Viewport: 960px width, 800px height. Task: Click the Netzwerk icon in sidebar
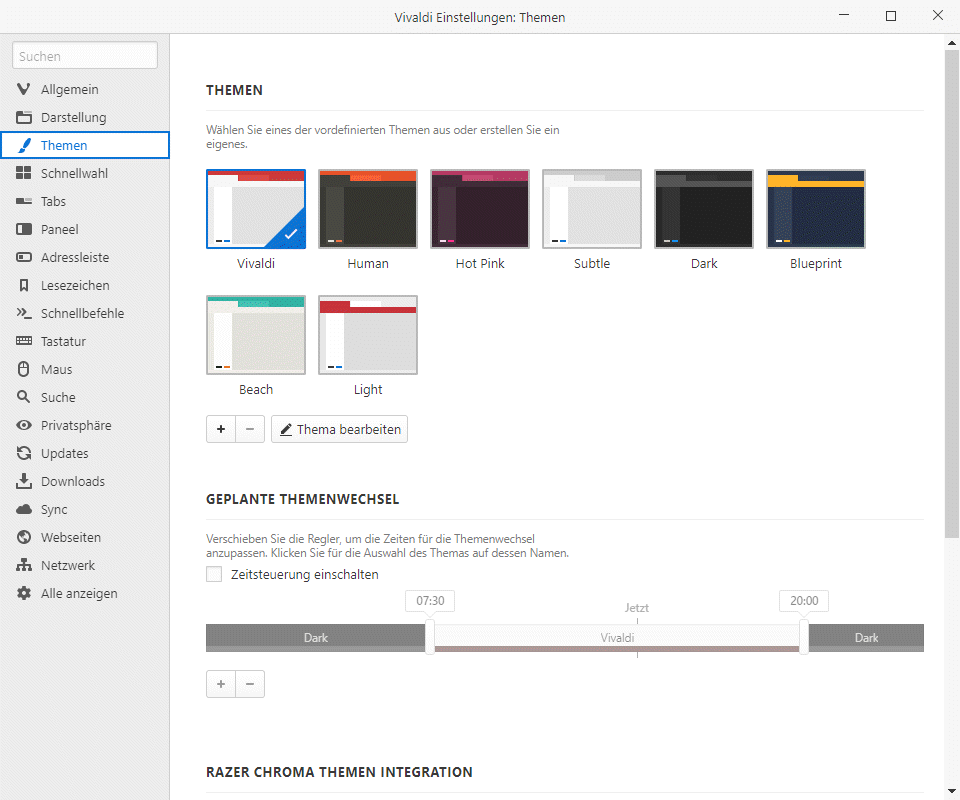tap(24, 565)
